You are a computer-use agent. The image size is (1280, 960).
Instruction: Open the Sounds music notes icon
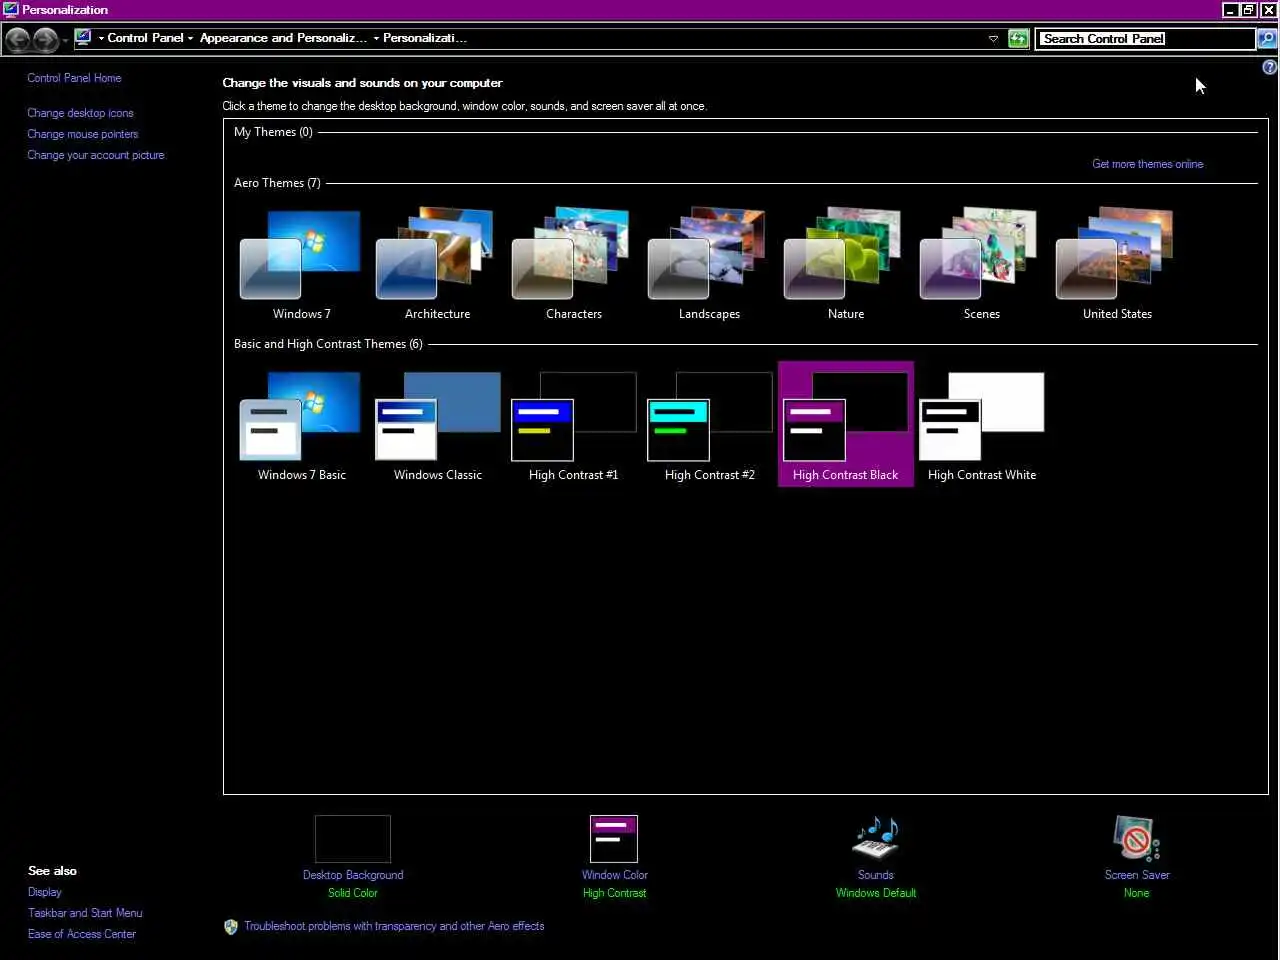point(876,839)
